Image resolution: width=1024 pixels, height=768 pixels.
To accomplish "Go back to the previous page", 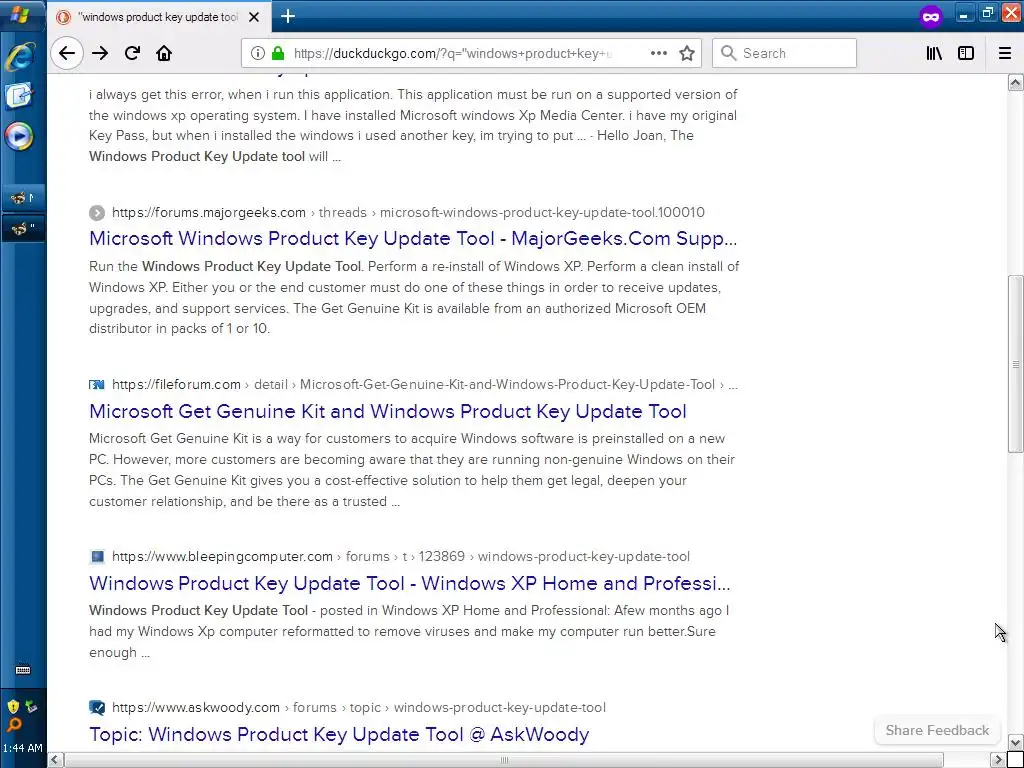I will point(67,53).
